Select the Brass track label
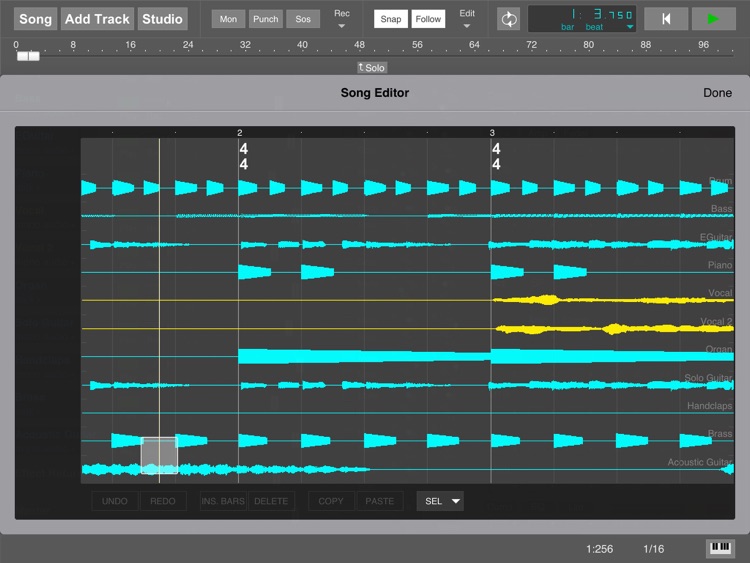The image size is (750, 563). 720,433
